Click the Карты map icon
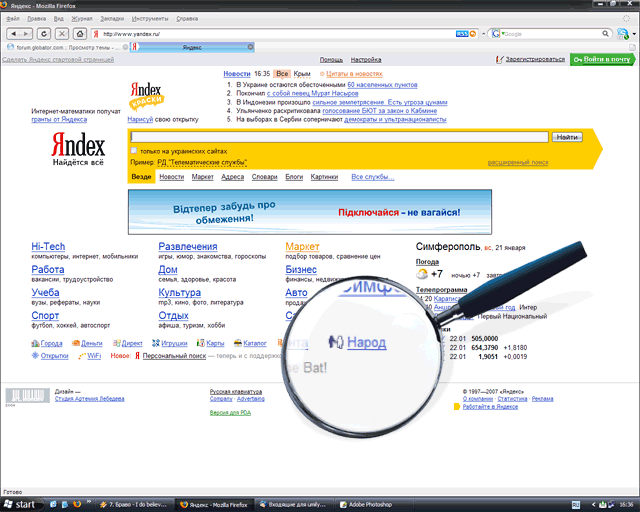Image resolution: width=640 pixels, height=512 pixels. pos(200,343)
